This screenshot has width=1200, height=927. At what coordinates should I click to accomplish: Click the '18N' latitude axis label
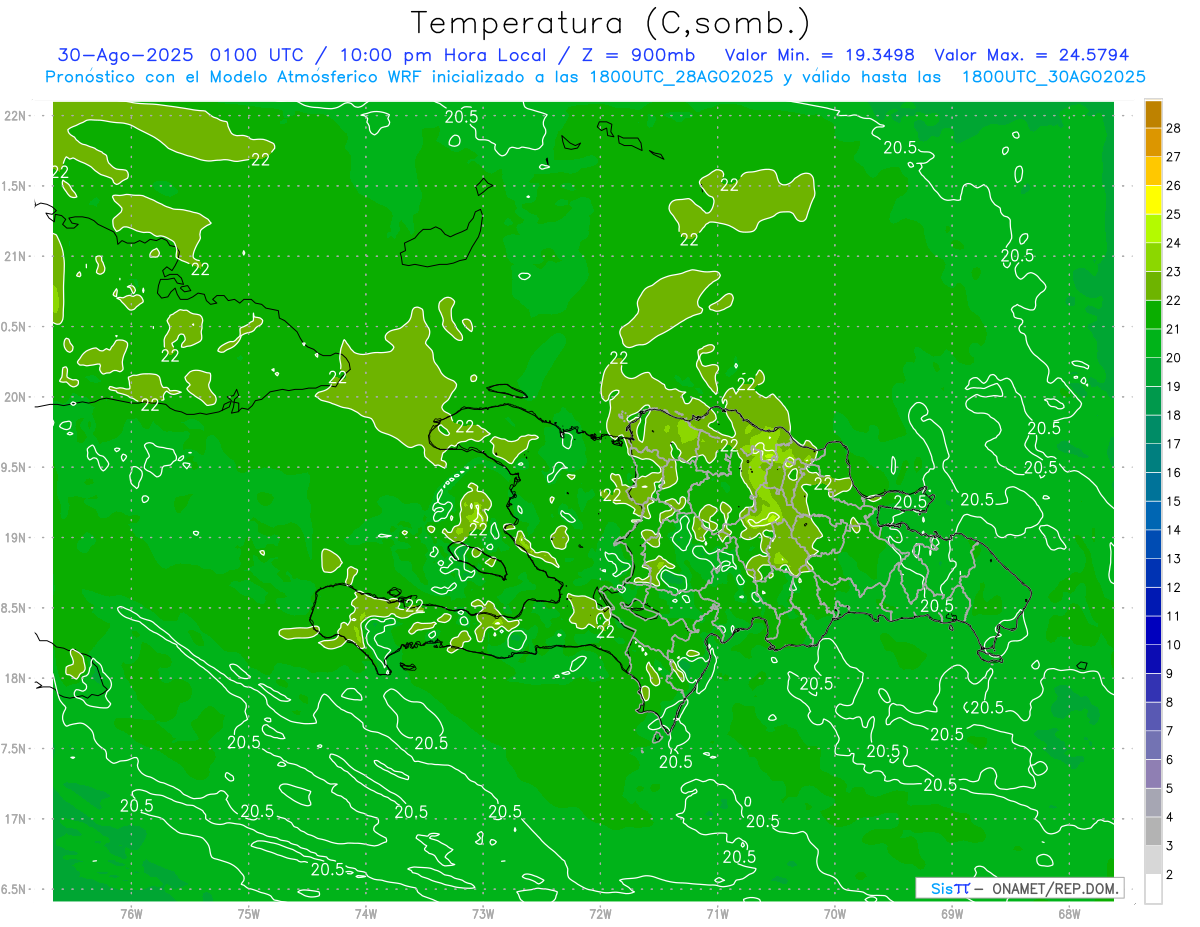coord(16,678)
